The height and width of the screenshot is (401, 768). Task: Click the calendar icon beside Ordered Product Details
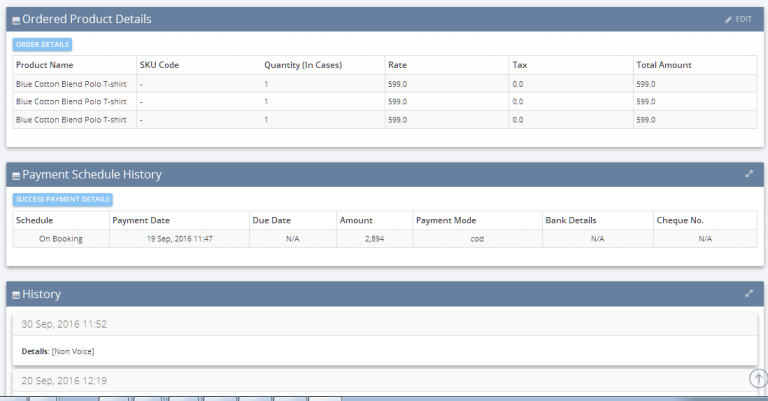click(16, 21)
